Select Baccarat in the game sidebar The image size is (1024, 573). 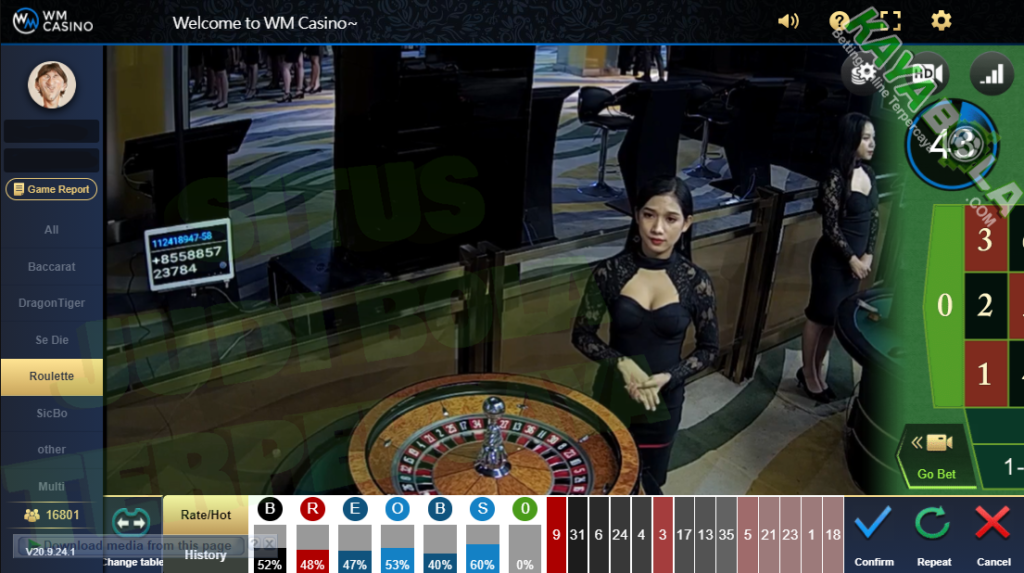pos(51,267)
